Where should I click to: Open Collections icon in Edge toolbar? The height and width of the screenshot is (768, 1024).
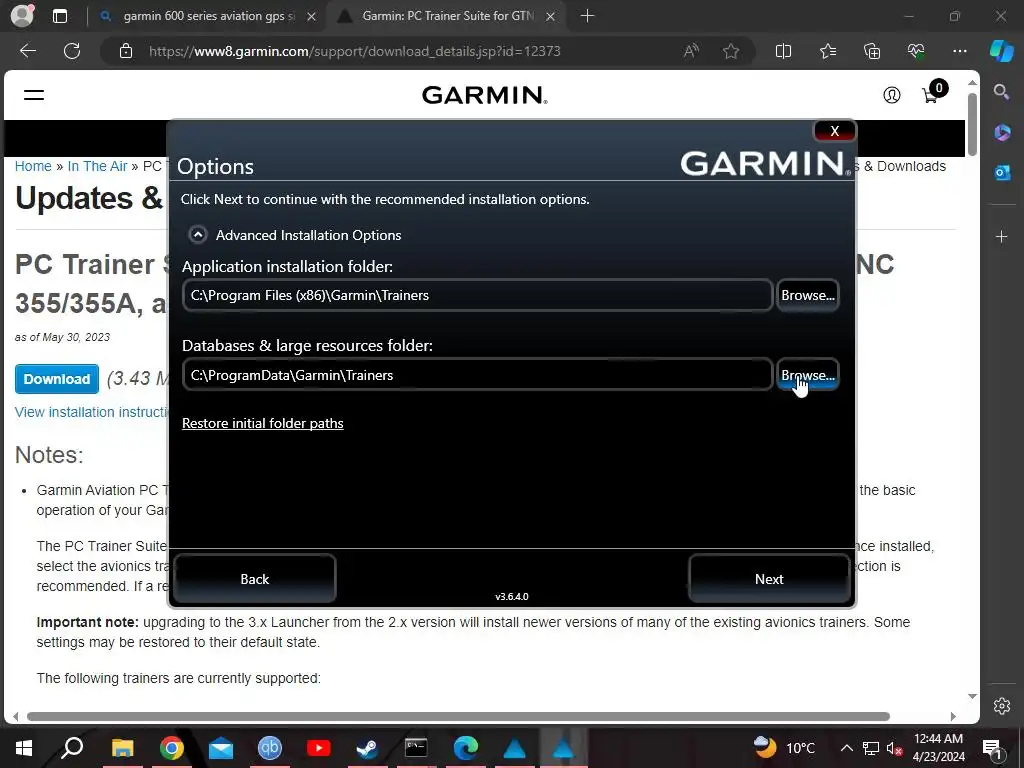[872, 51]
